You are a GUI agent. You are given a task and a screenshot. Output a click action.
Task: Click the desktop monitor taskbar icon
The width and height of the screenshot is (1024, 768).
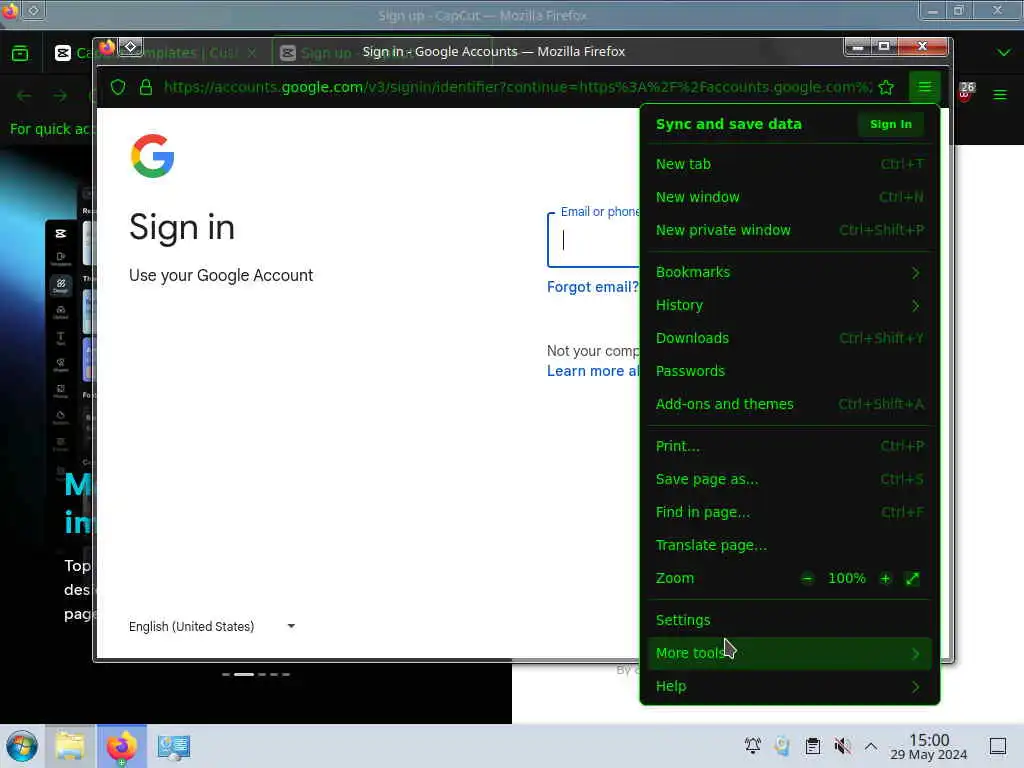pos(174,746)
